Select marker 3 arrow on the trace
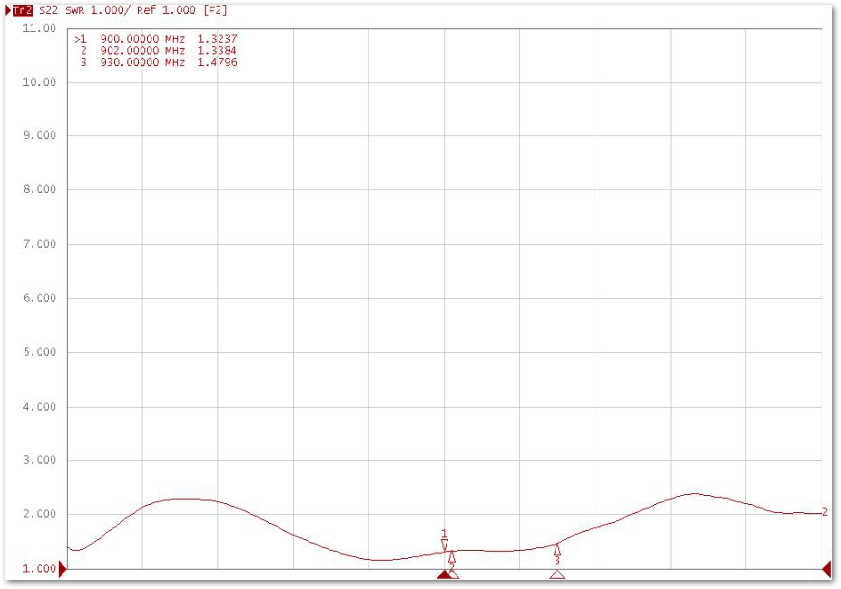 557,550
